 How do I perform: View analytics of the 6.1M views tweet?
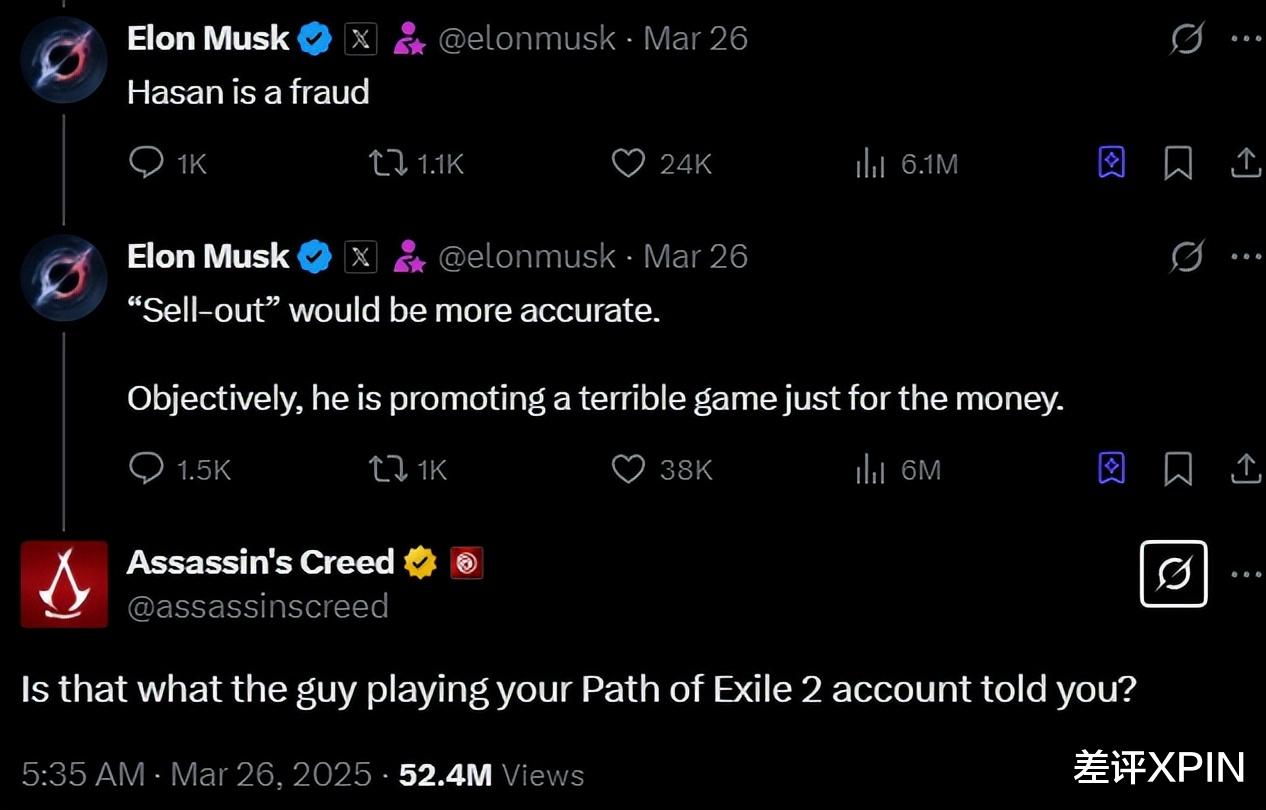[870, 163]
